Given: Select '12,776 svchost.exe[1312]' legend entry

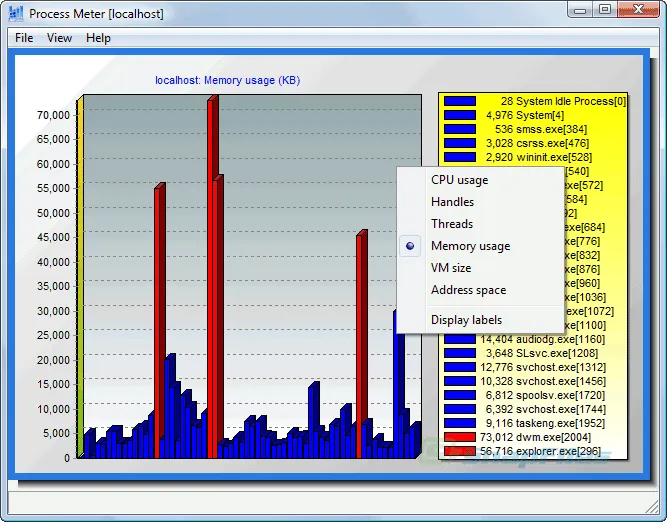Looking at the screenshot, I should point(543,367).
